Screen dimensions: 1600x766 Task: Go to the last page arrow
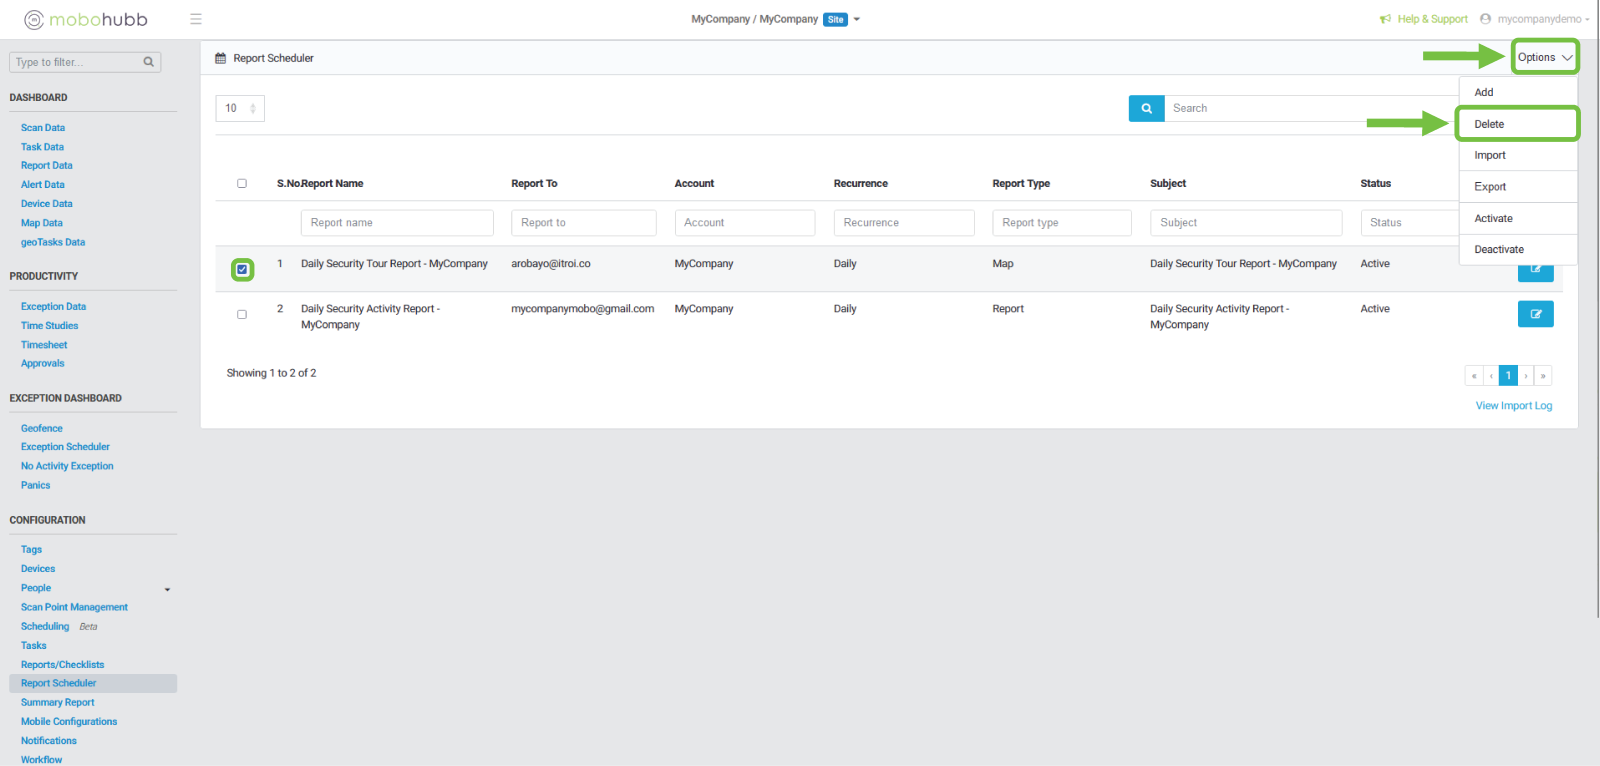coord(1543,376)
